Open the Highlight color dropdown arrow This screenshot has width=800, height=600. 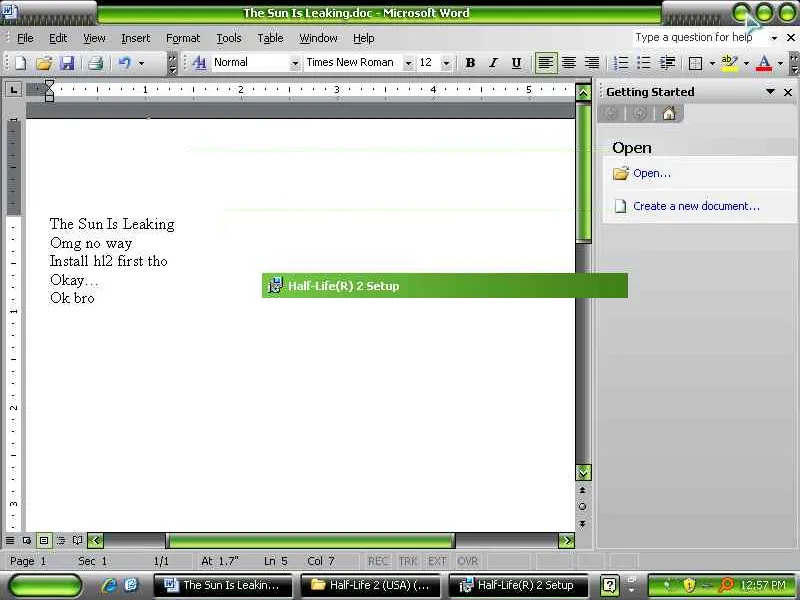pyautogui.click(x=746, y=63)
